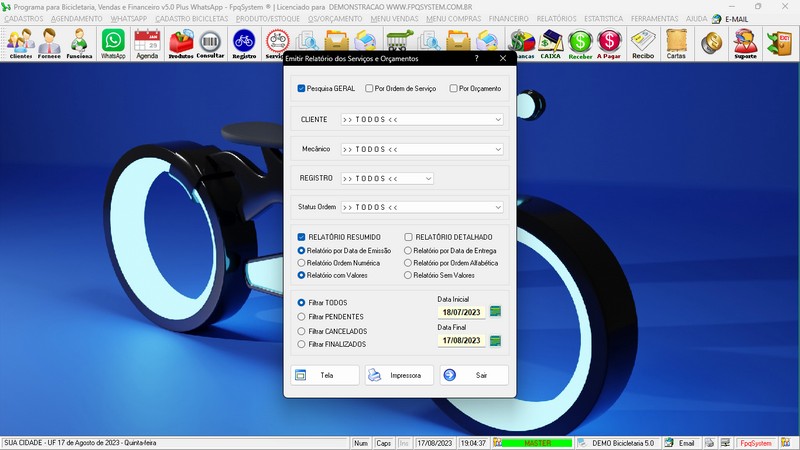Open the Registro bicycle icon
The width and height of the screenshot is (800, 450).
click(x=243, y=43)
